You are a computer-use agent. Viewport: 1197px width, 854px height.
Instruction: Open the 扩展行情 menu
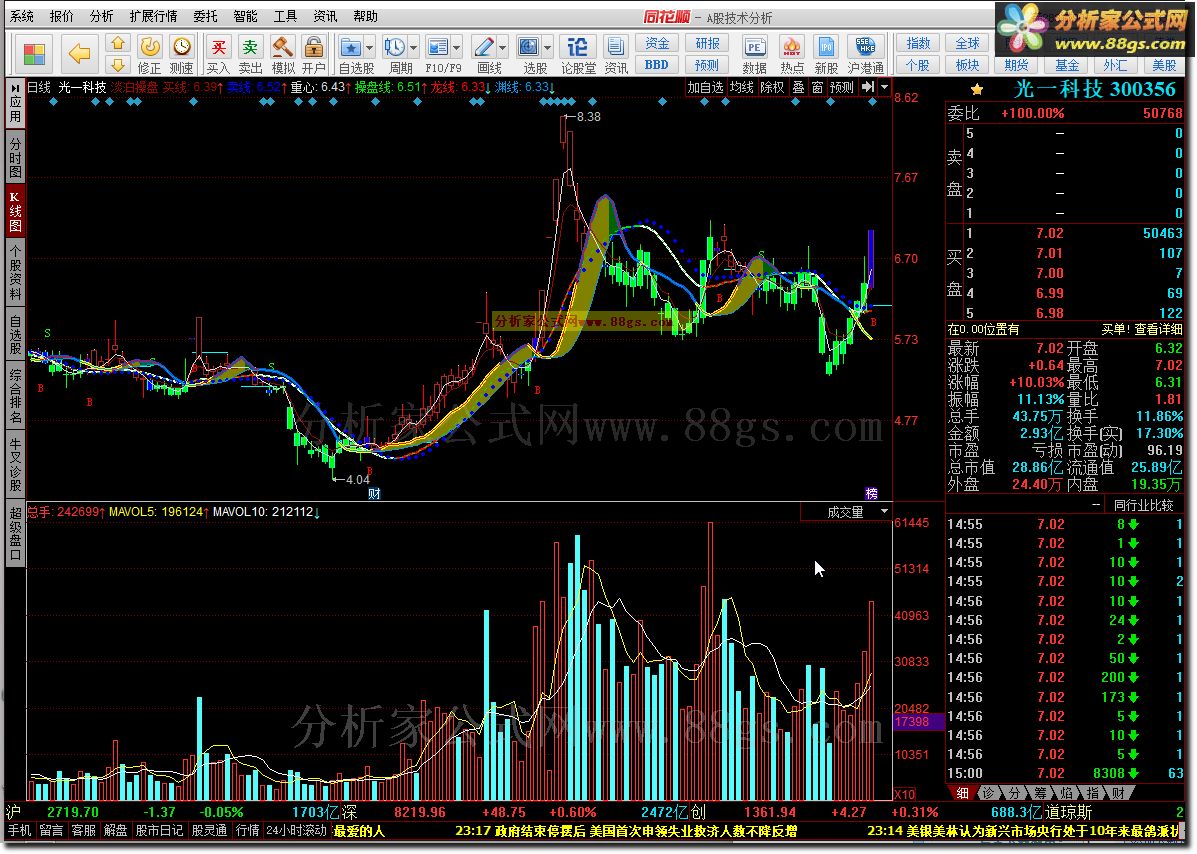click(x=153, y=16)
